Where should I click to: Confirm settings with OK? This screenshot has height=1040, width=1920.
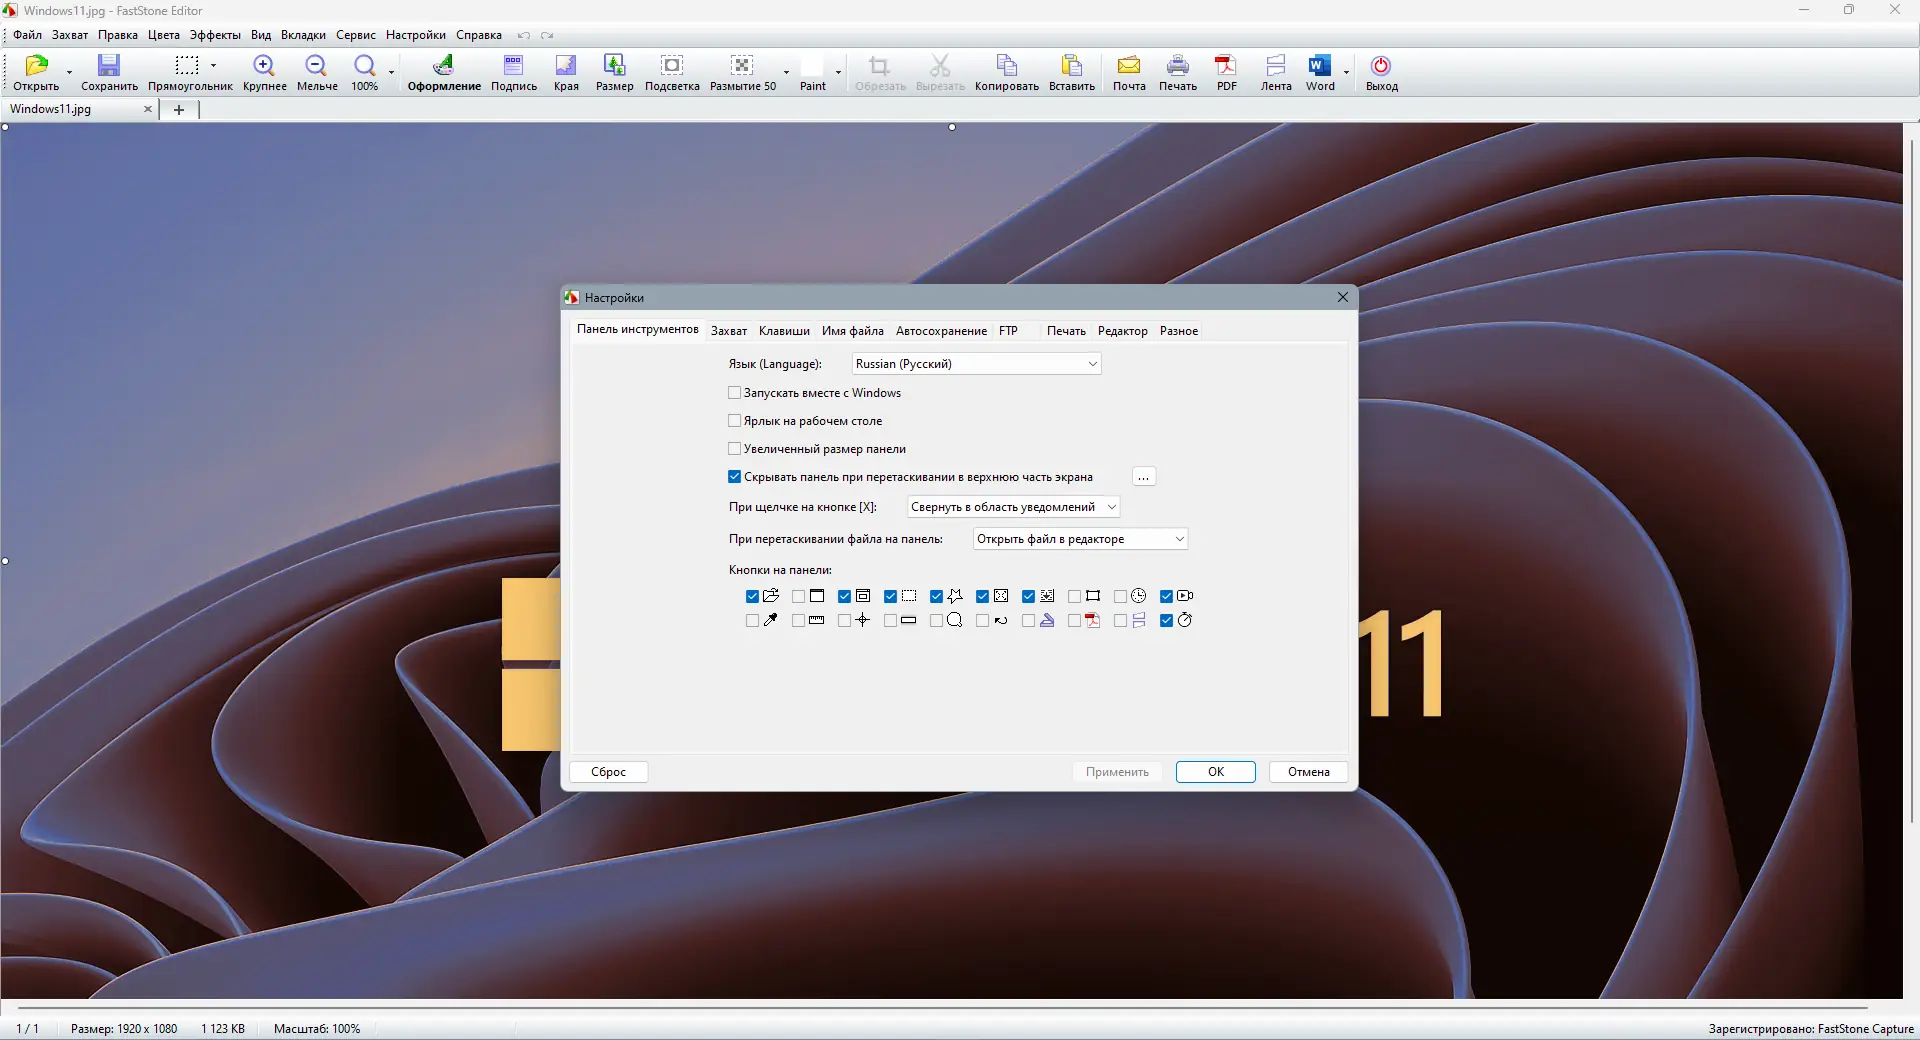point(1216,772)
